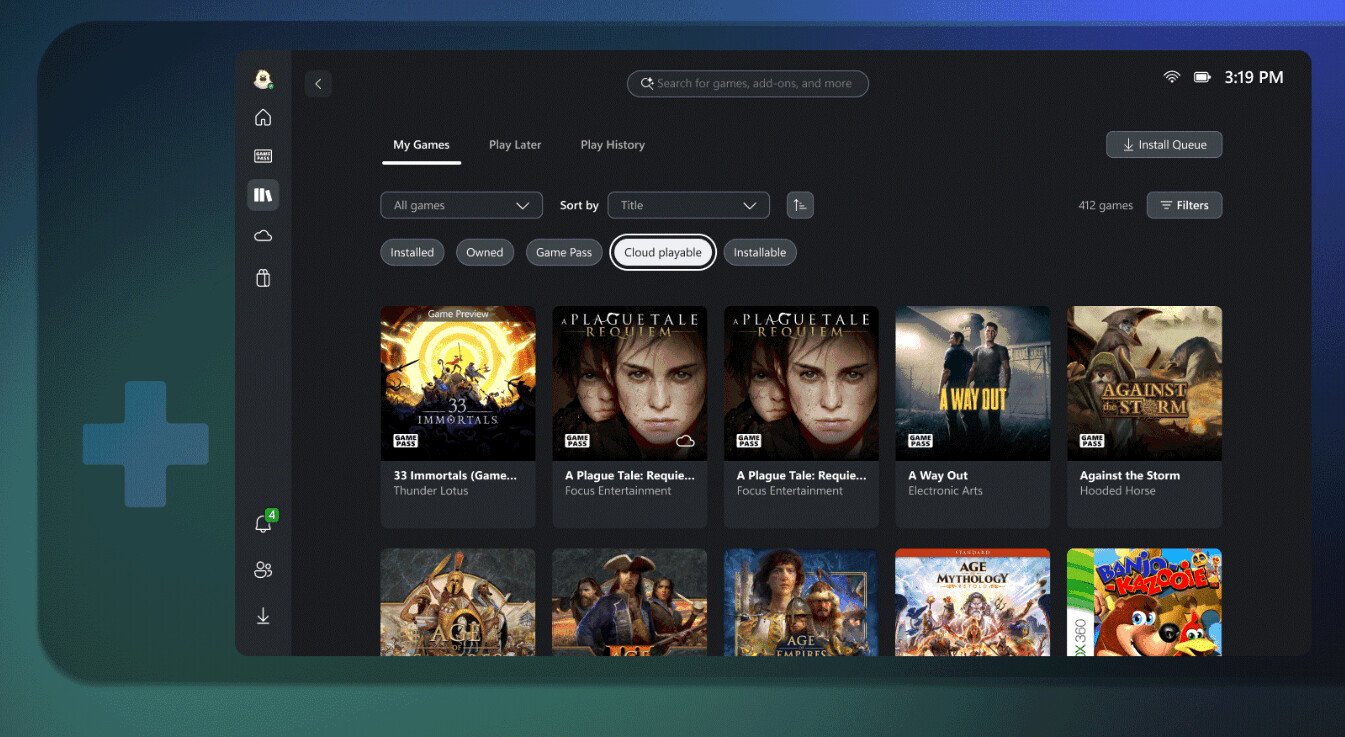This screenshot has height=737, width=1345.
Task: Open the profile avatar in sidebar
Action: pyautogui.click(x=263, y=79)
